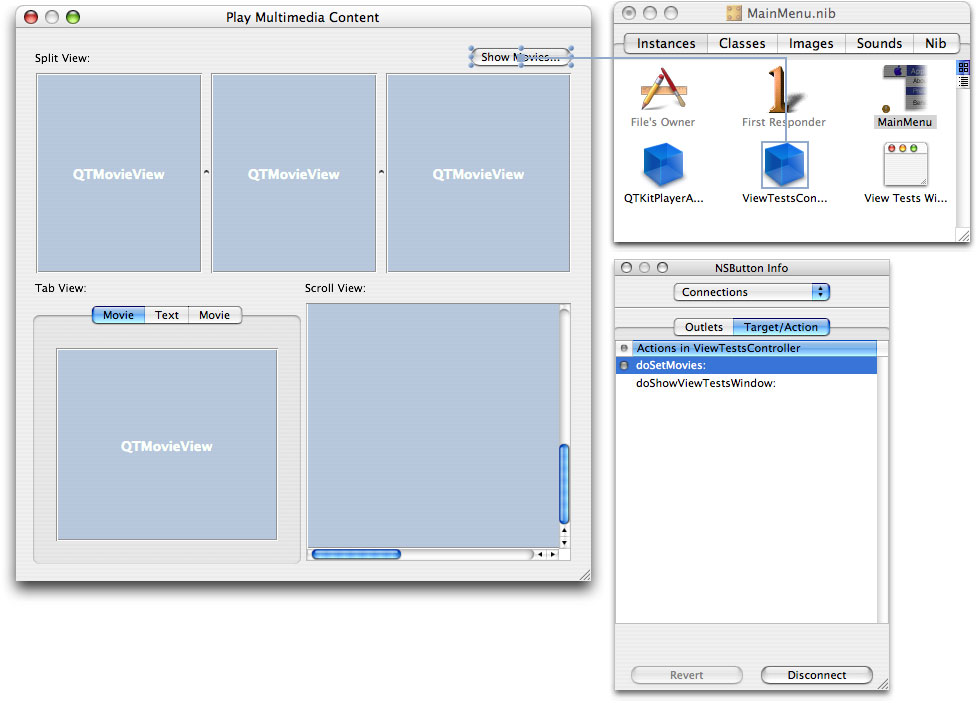977x703 pixels.
Task: Select the Text tab in the tab view
Action: pyautogui.click(x=166, y=314)
